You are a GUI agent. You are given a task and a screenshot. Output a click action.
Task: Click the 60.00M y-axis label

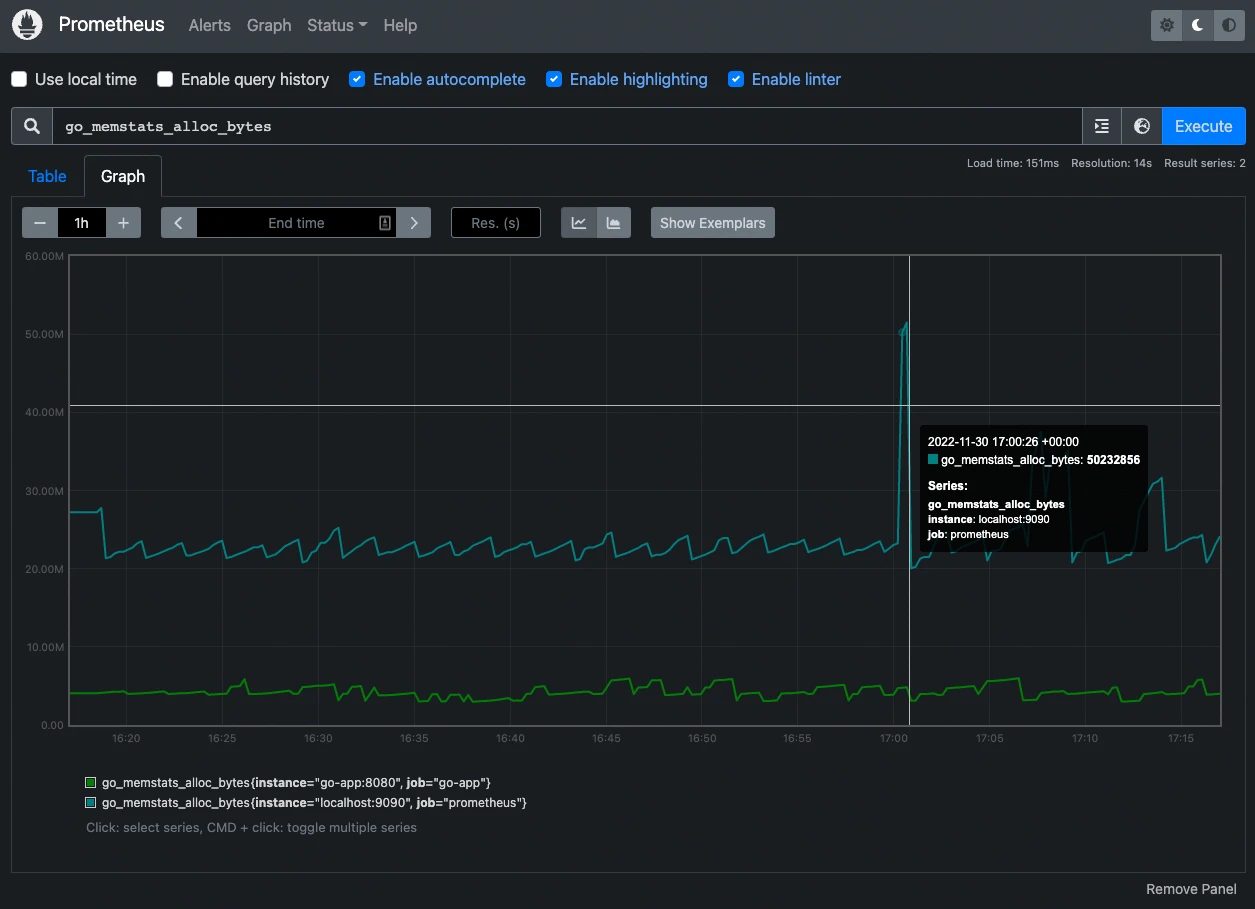click(x=43, y=256)
